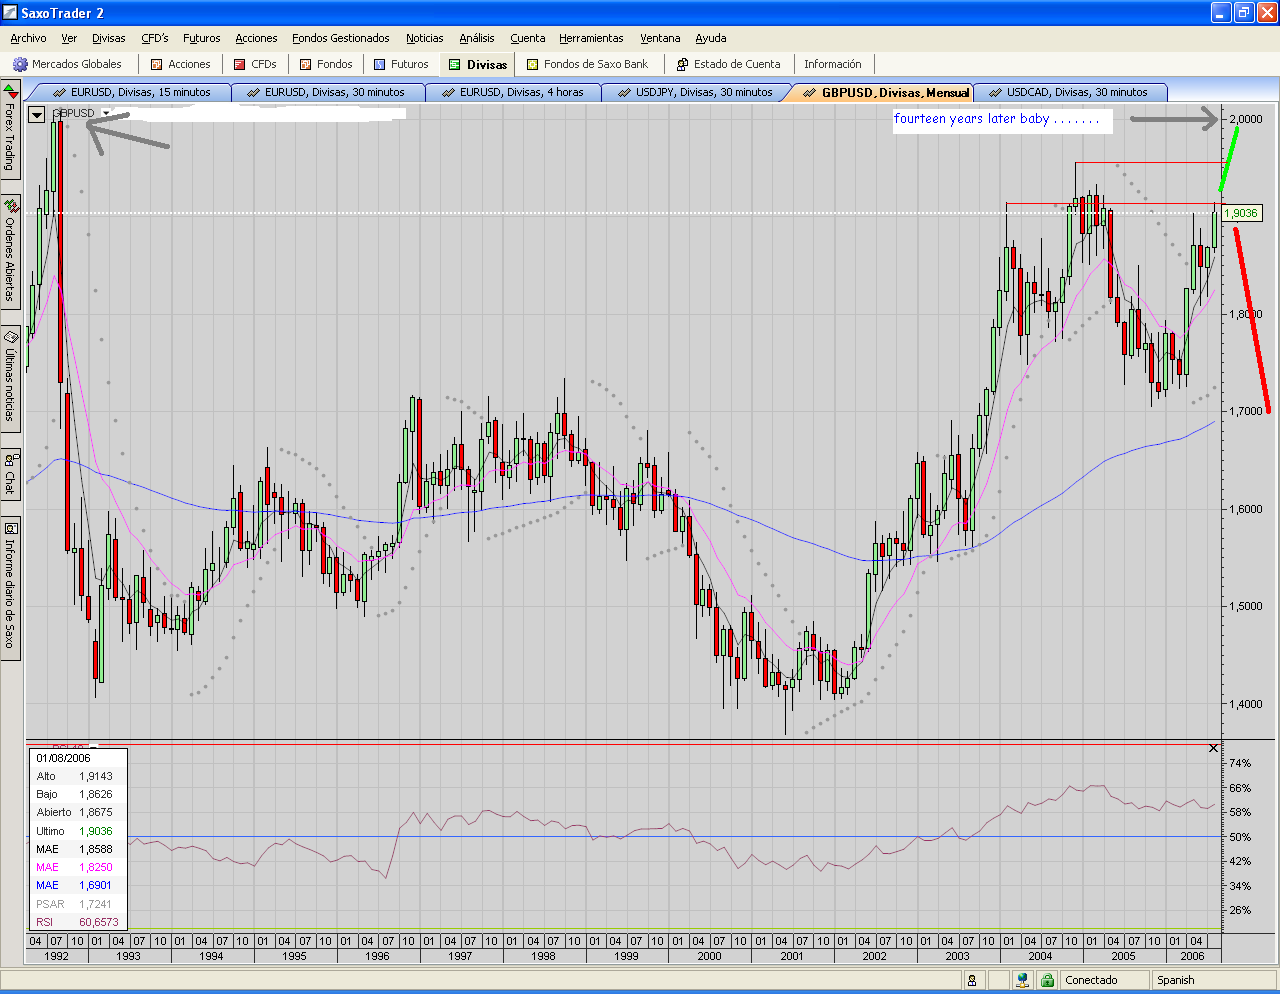Close the RSI indicator panel
This screenshot has height=994, width=1280.
coord(1214,748)
